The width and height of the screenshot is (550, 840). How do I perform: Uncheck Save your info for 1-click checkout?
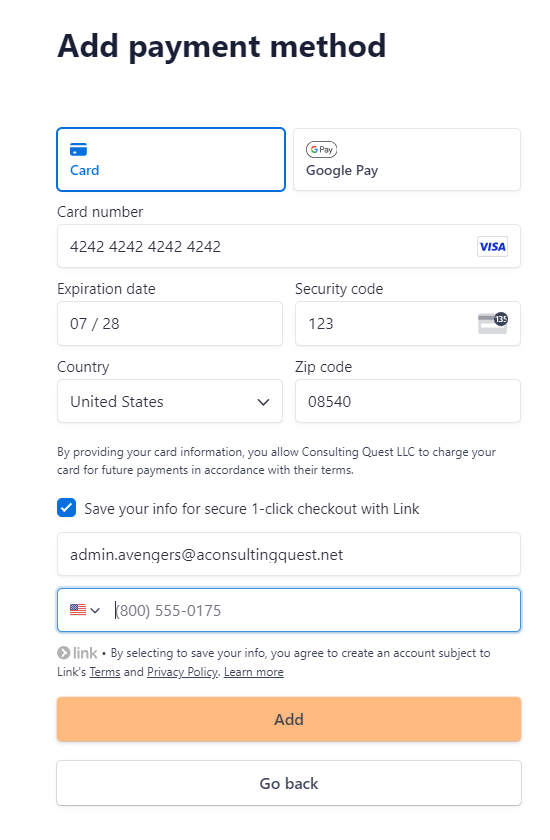coord(66,508)
